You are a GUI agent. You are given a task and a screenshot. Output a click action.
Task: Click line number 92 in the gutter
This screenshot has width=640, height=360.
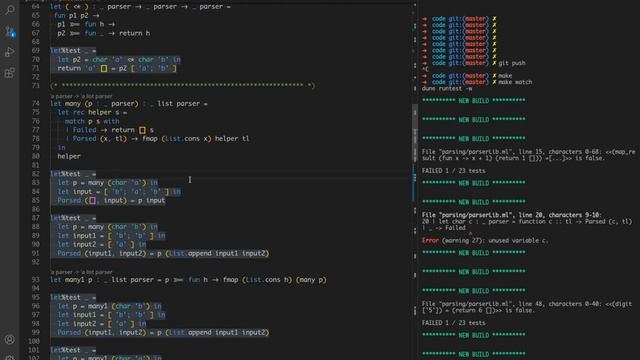tap(36, 262)
